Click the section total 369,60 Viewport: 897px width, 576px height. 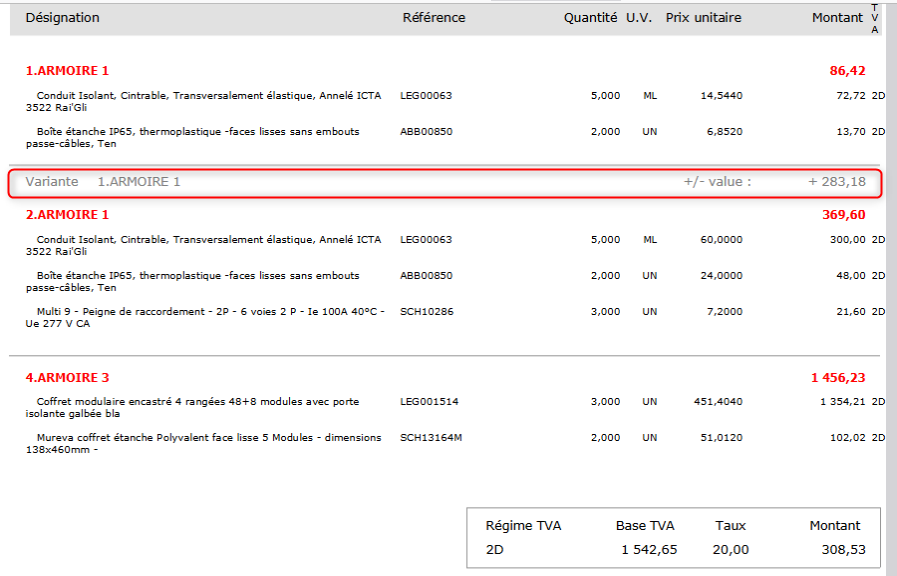click(x=844, y=214)
